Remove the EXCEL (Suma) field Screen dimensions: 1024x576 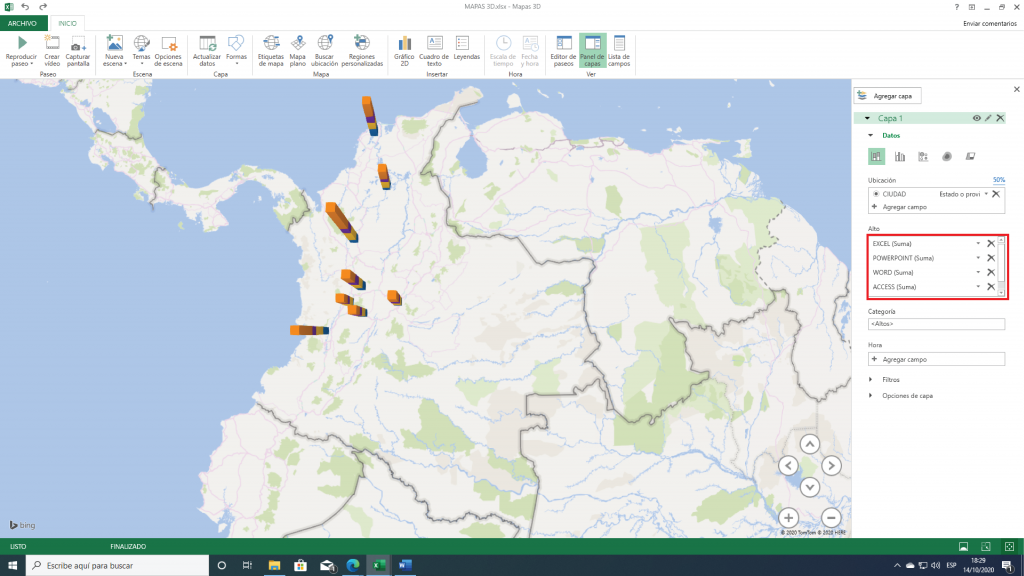tap(991, 244)
